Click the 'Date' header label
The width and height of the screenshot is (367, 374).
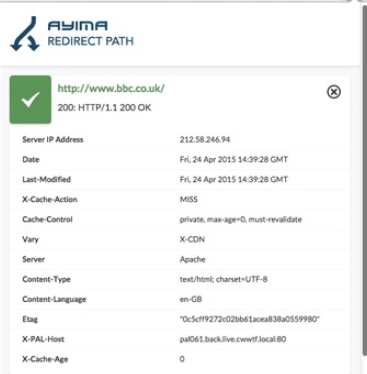31,159
